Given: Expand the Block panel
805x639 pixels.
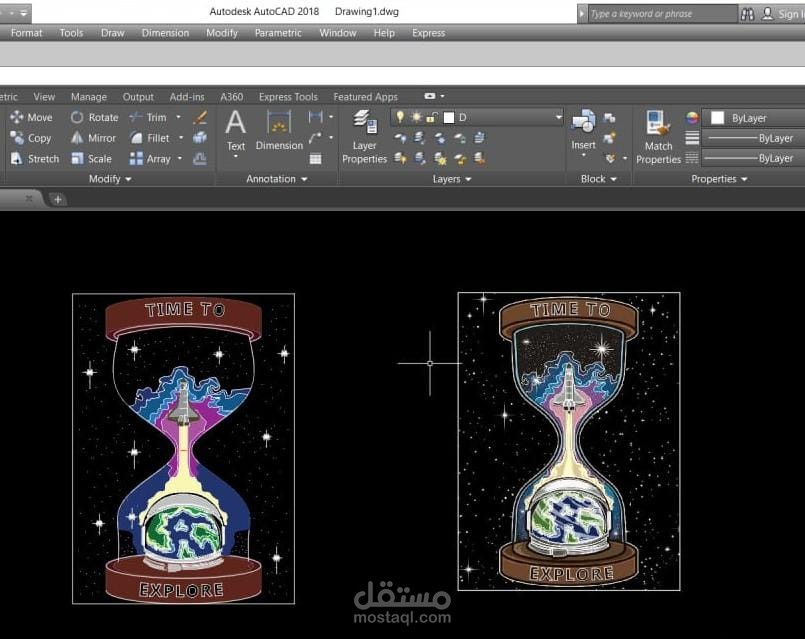Looking at the screenshot, I should click(x=599, y=179).
